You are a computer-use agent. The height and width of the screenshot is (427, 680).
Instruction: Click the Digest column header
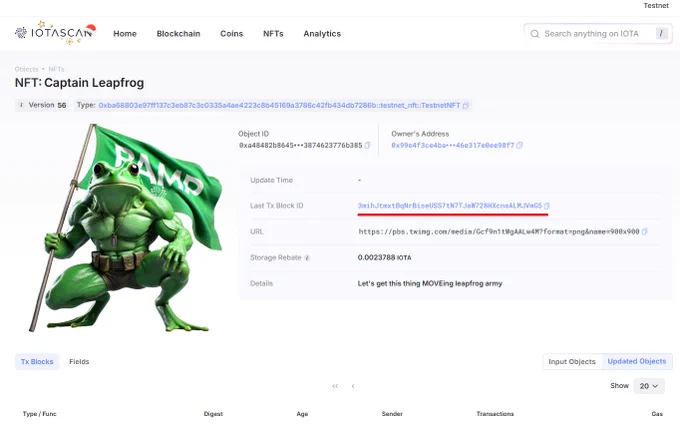213,414
